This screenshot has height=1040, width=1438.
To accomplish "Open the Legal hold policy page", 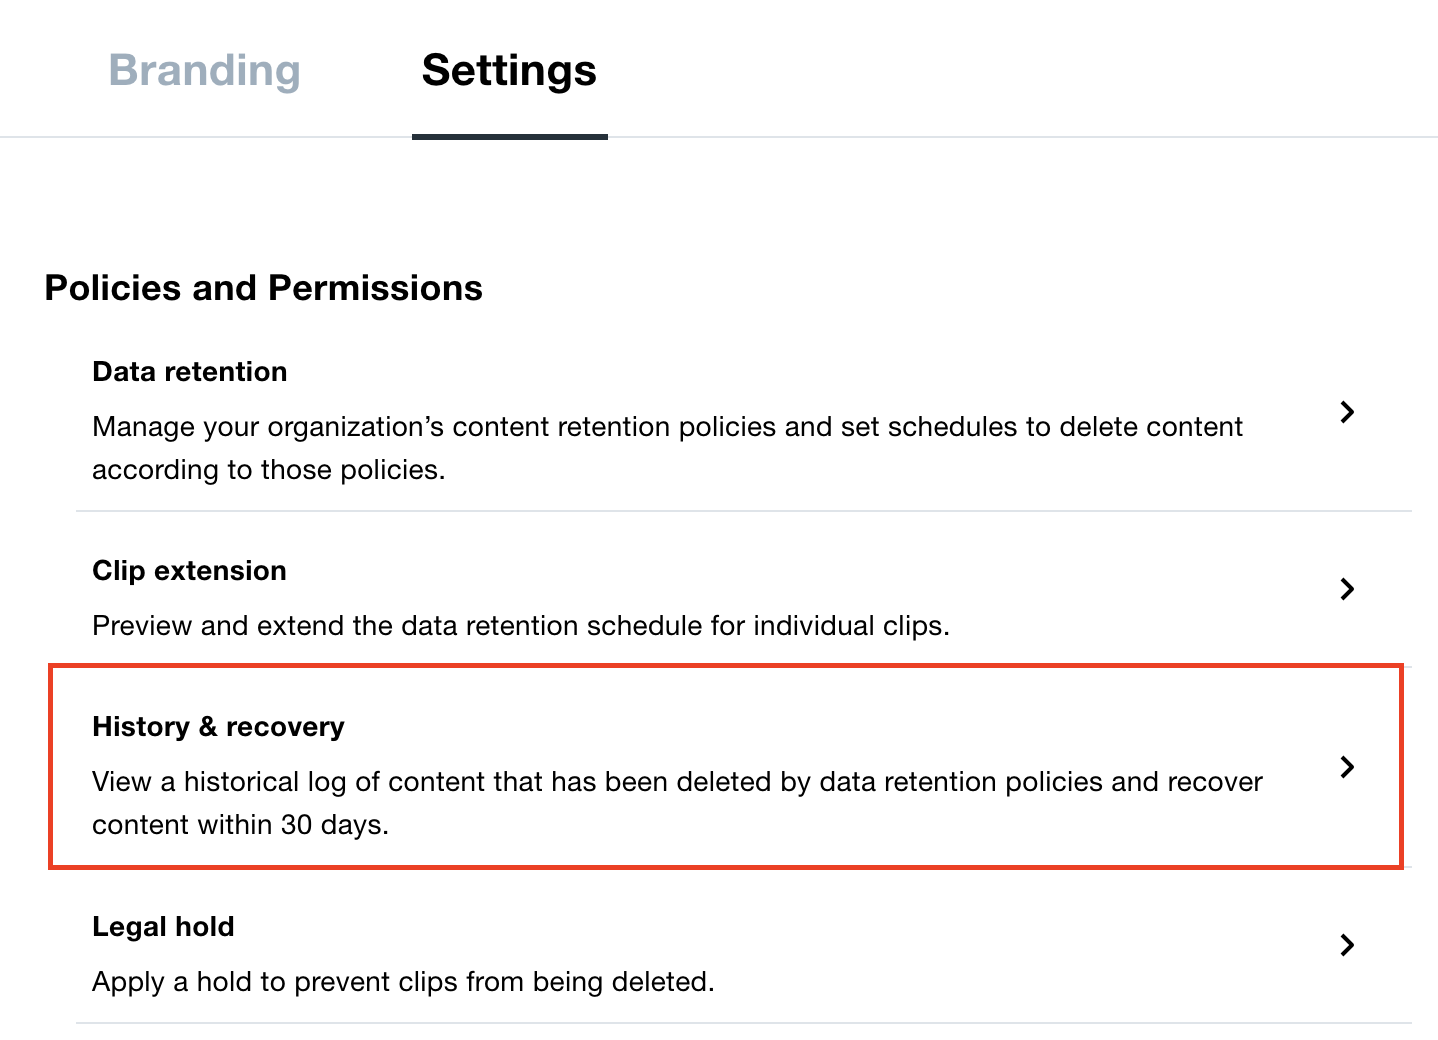I will 163,927.
